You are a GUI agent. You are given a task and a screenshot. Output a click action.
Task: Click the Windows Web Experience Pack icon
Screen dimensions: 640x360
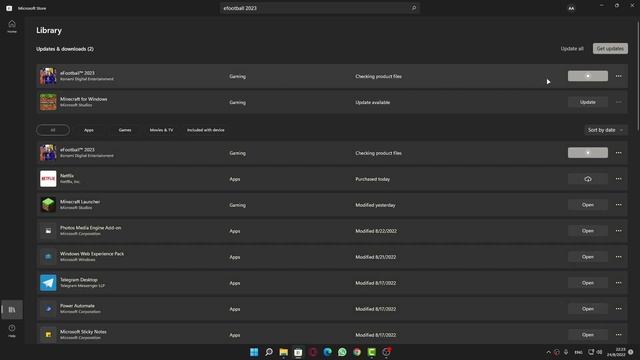click(x=48, y=257)
